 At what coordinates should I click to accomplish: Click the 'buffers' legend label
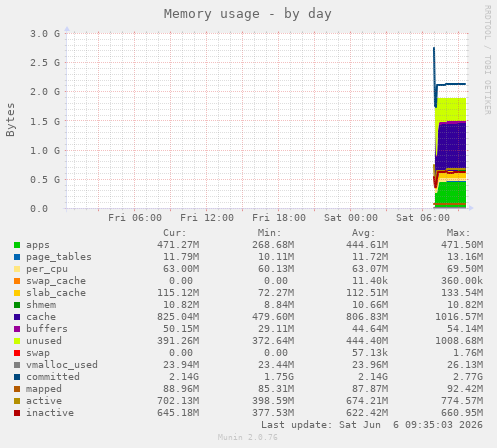(47, 329)
